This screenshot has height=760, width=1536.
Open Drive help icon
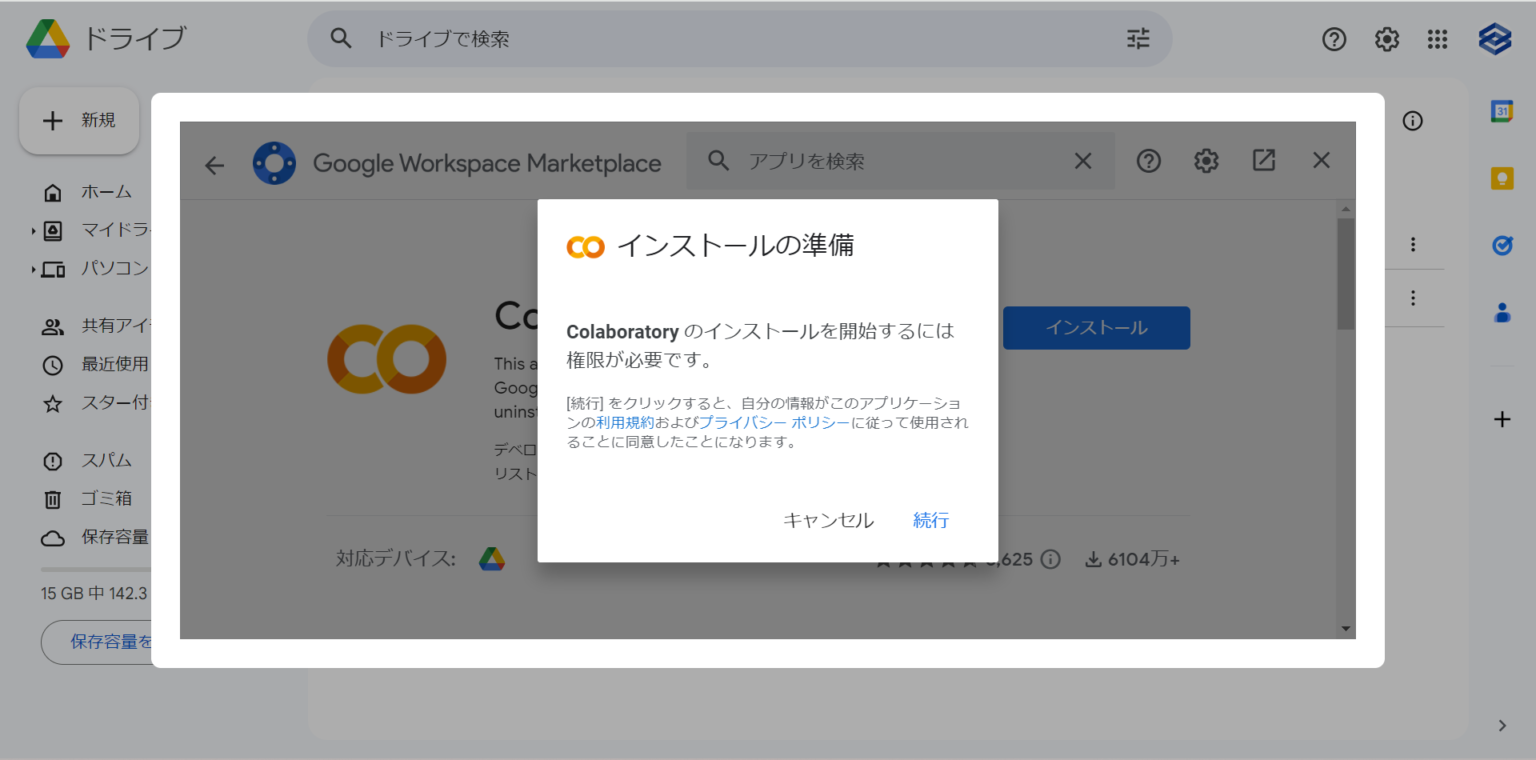tap(1334, 39)
